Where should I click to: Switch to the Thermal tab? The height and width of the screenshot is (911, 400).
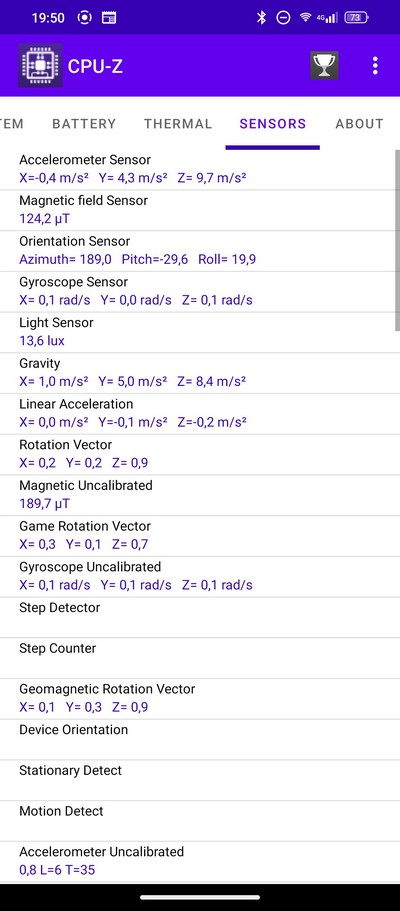point(178,123)
